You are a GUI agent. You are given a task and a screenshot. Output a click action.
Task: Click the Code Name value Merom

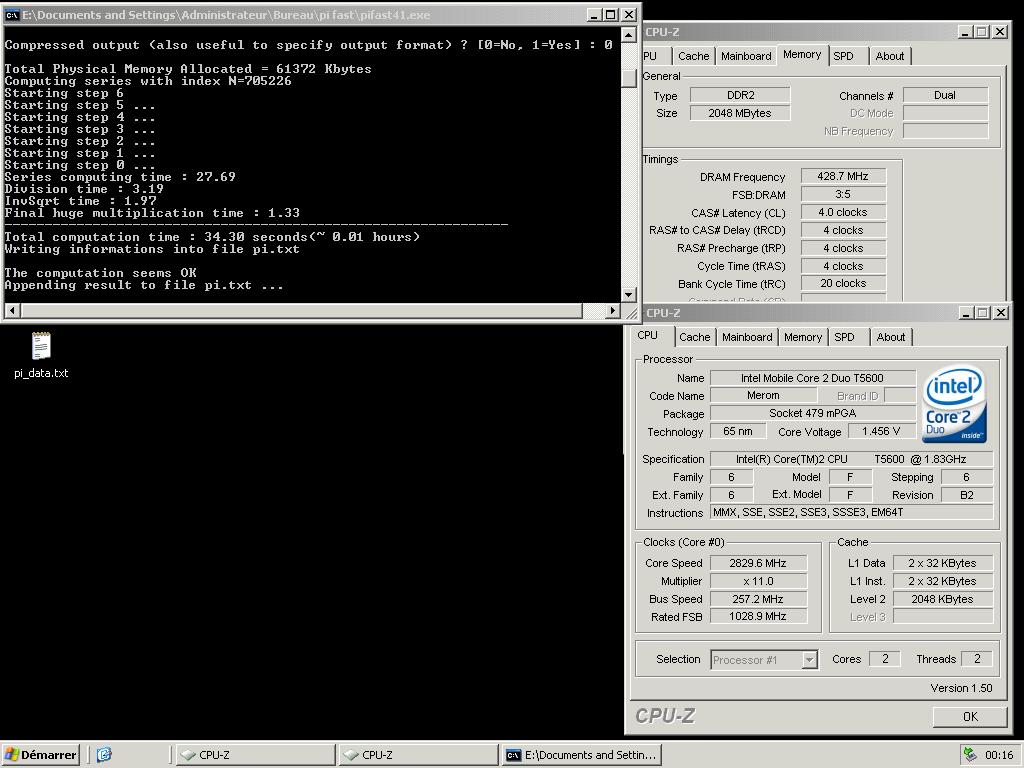pyautogui.click(x=763, y=396)
